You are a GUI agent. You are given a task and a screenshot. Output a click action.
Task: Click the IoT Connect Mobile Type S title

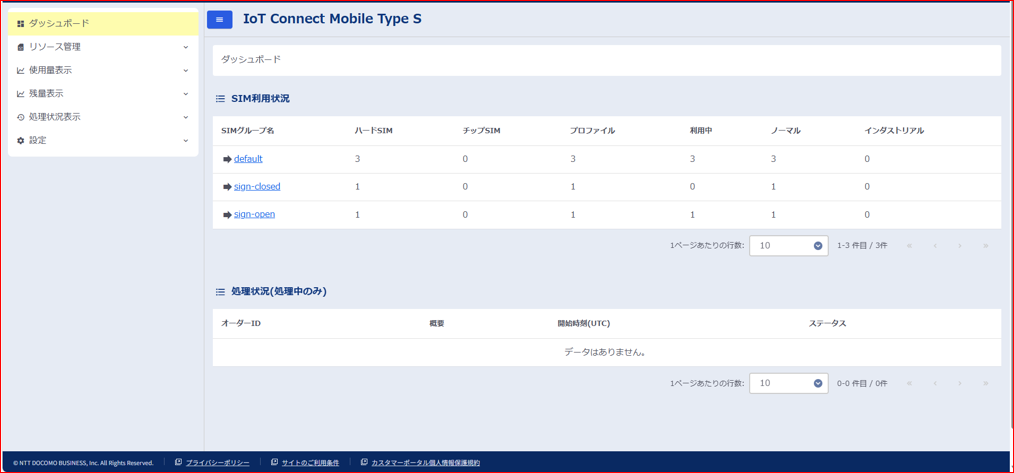[332, 19]
